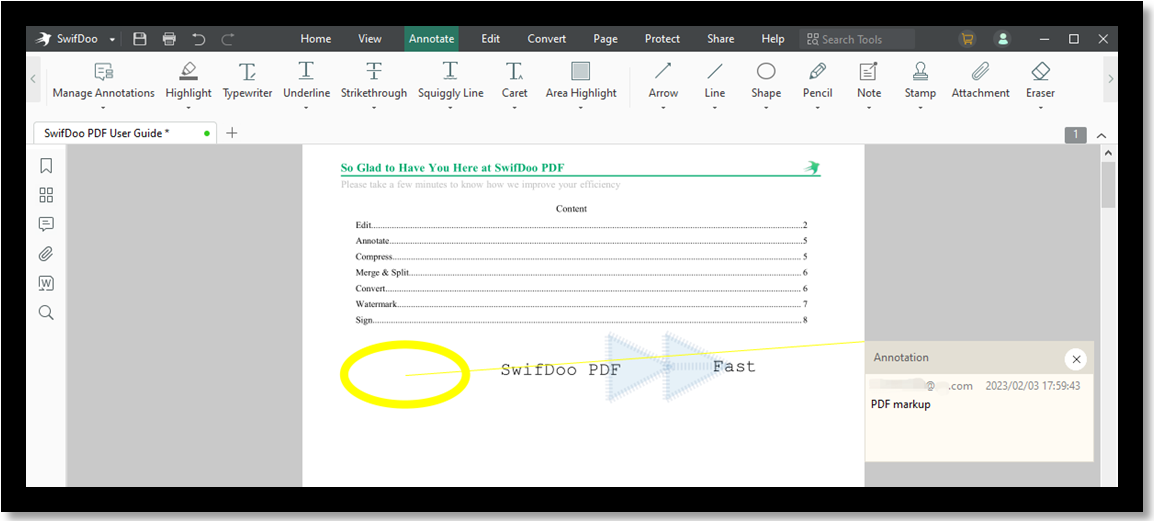Screen dimensions: 1154x521
Task: Switch to the Convert tab
Action: pyautogui.click(x=547, y=39)
